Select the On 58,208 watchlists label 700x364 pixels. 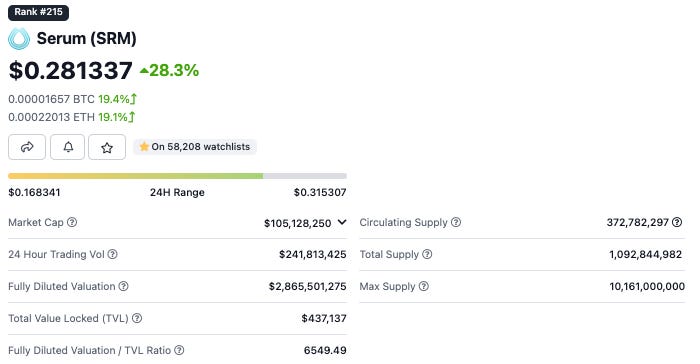point(195,146)
